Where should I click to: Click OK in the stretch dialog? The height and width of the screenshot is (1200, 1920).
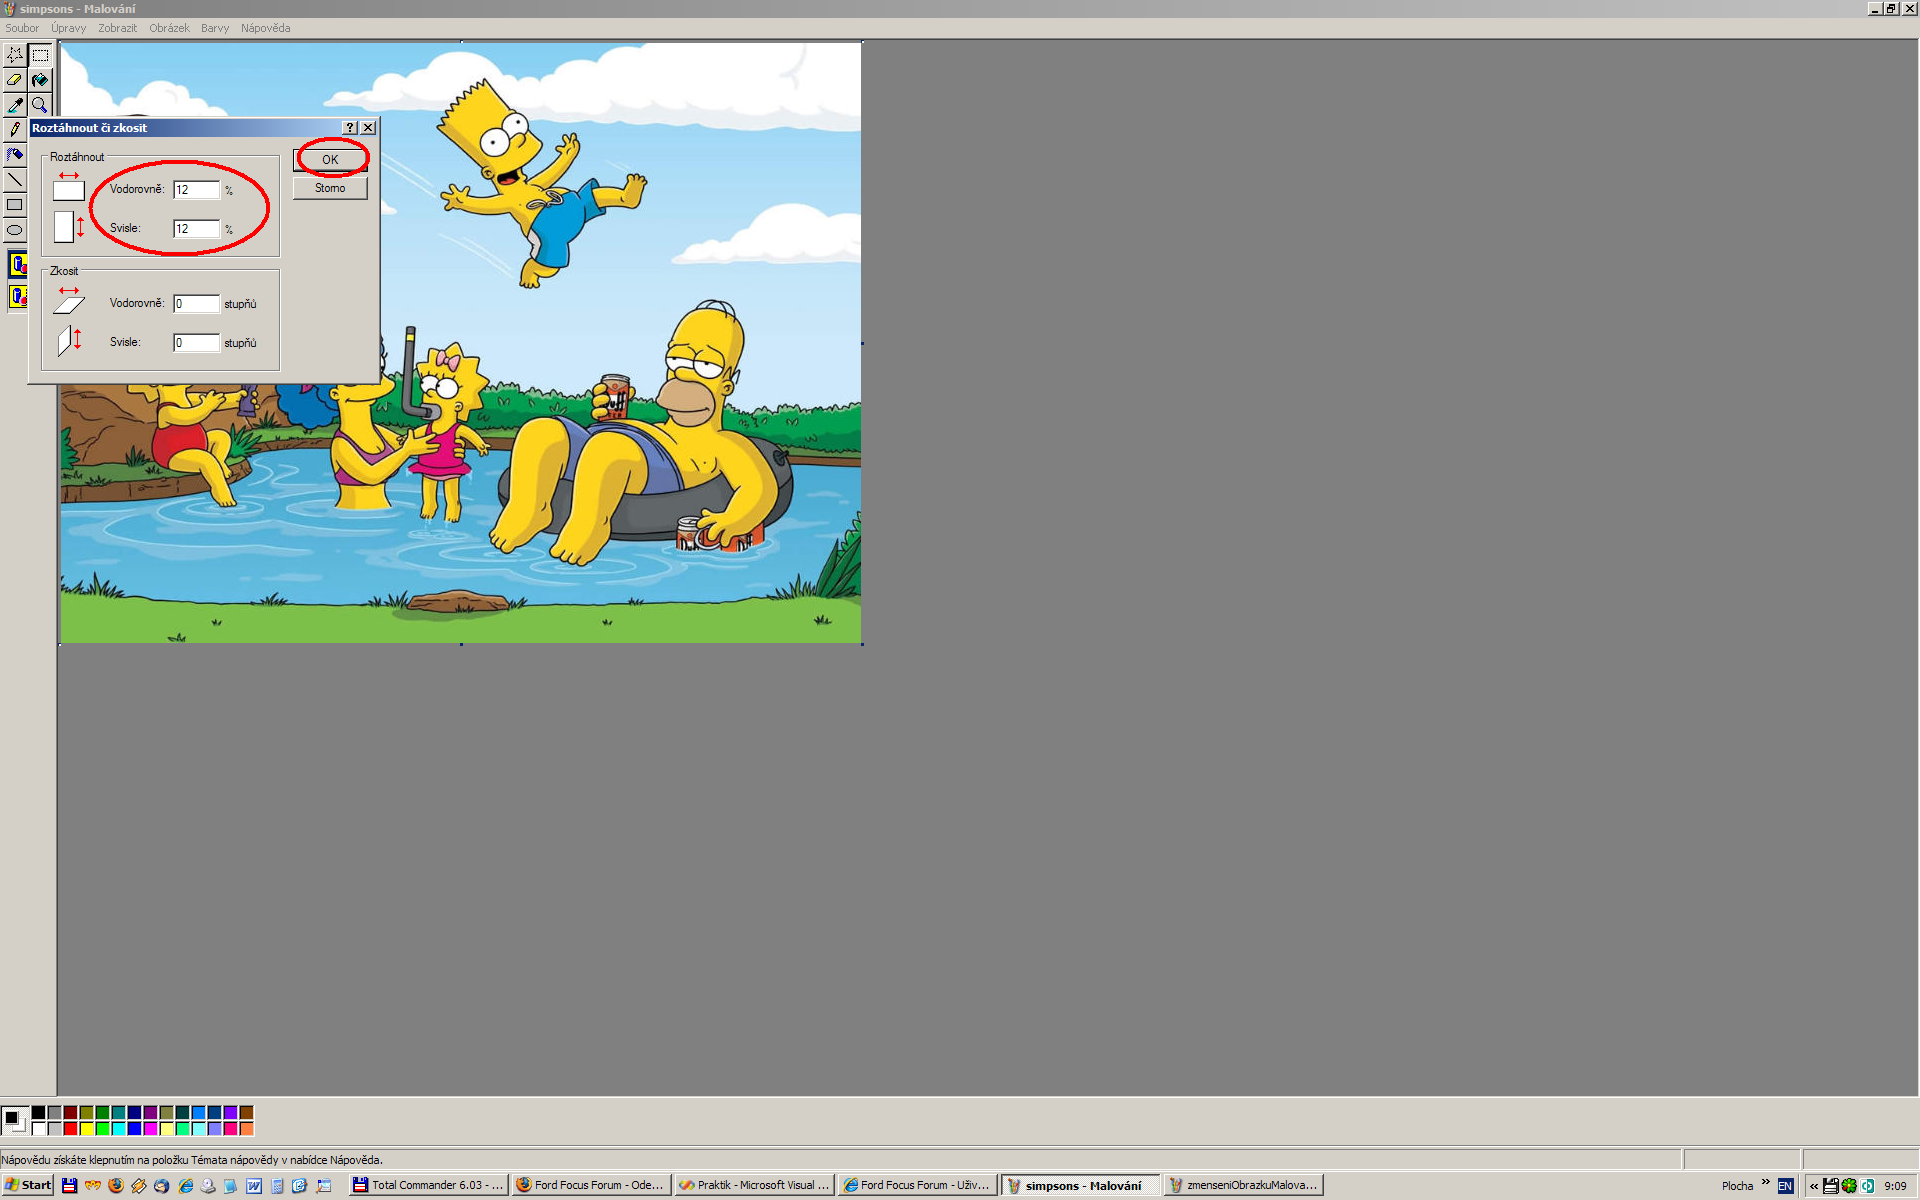pos(330,160)
